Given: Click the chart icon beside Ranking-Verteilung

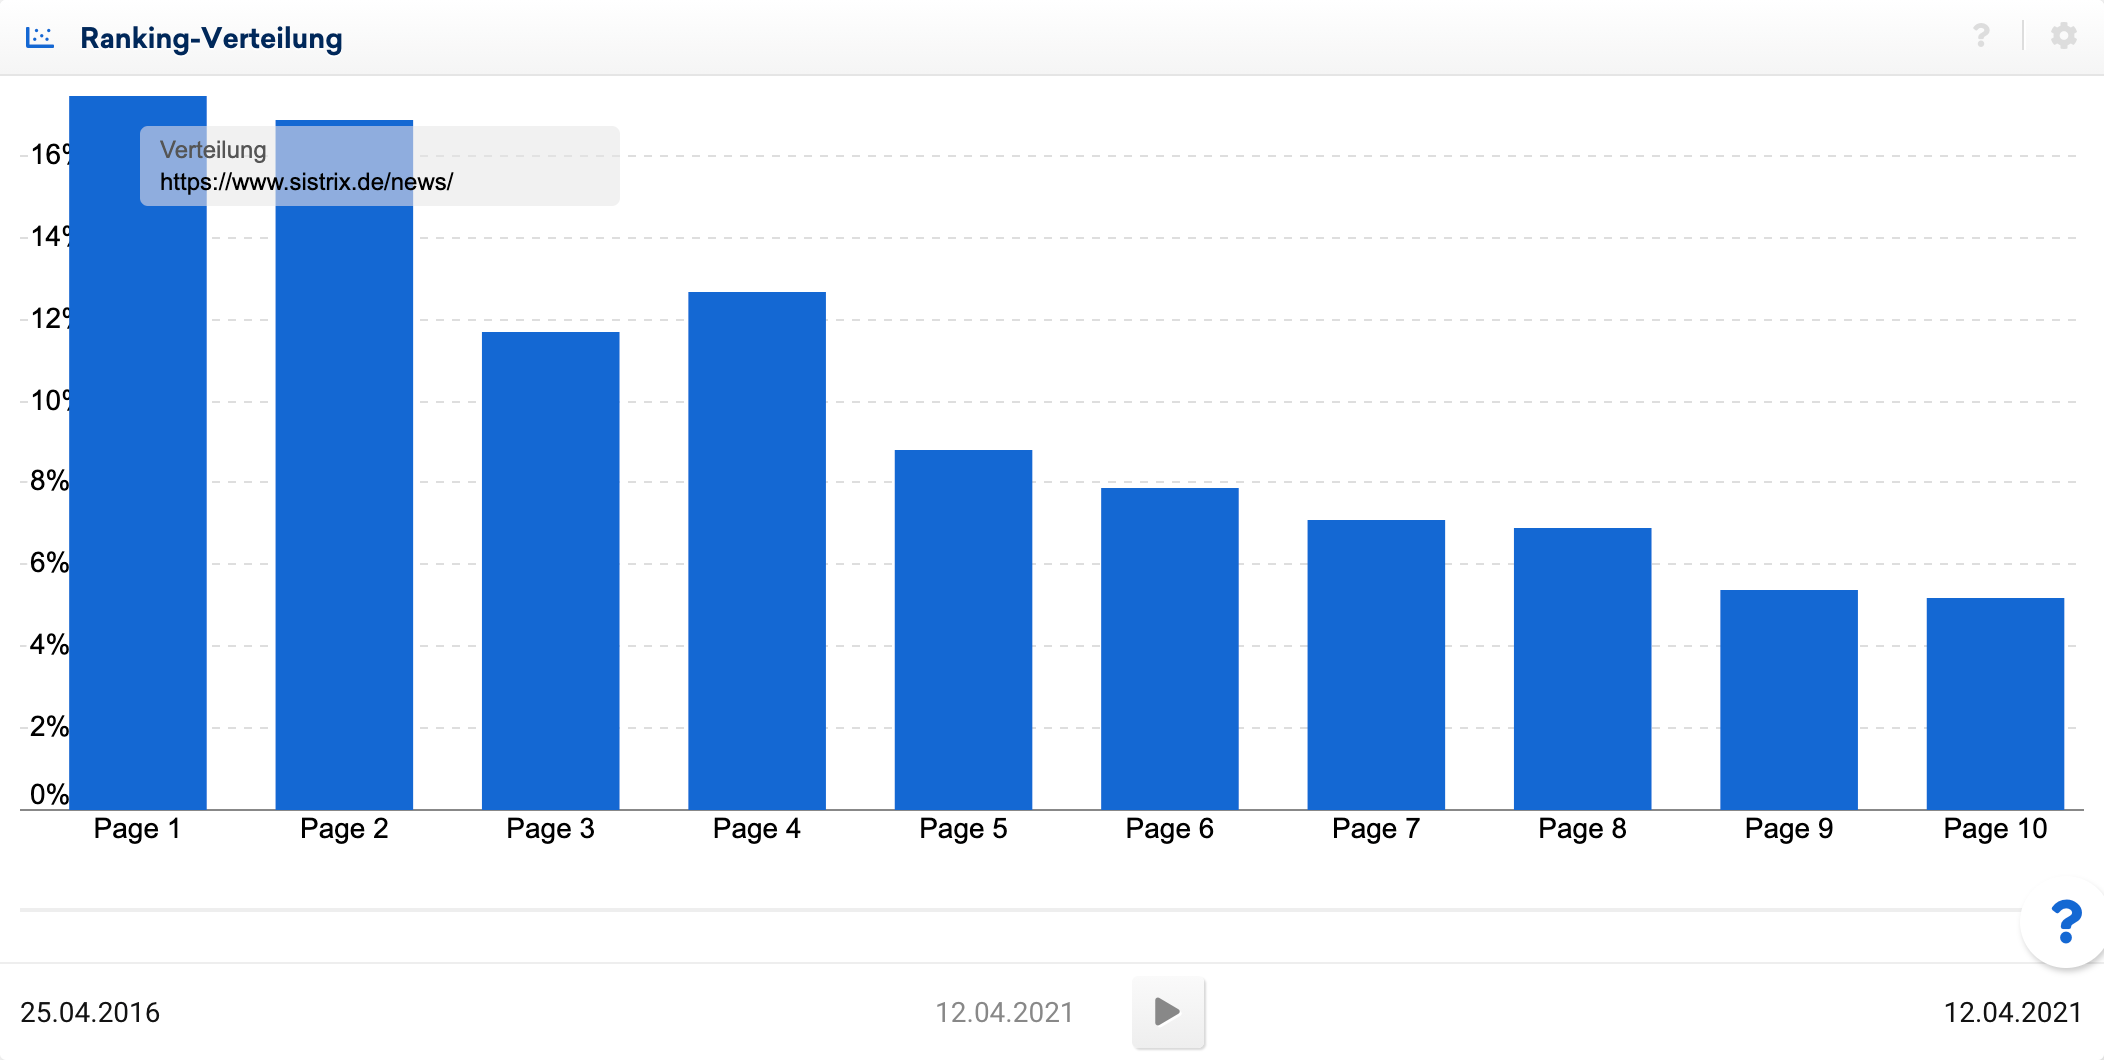Looking at the screenshot, I should tap(40, 38).
